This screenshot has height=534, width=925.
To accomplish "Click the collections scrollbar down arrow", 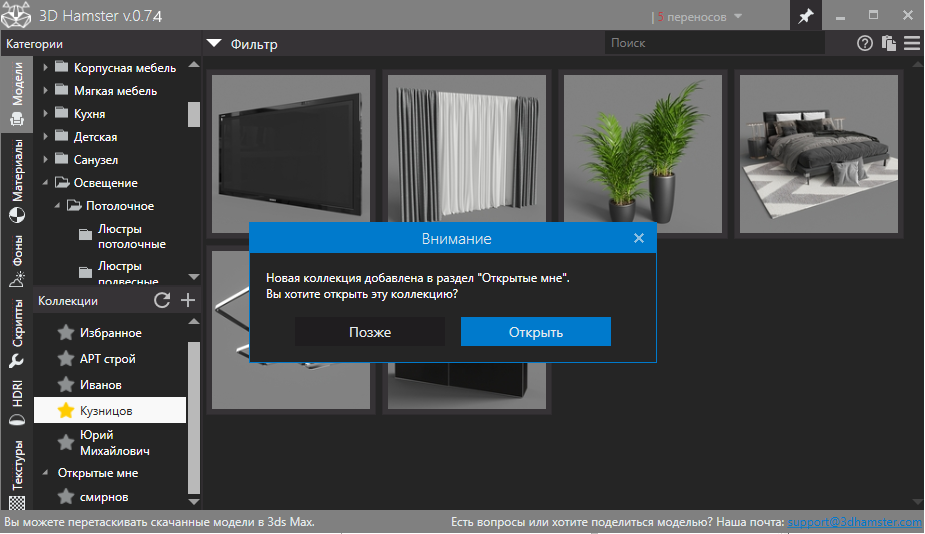I will click(193, 502).
